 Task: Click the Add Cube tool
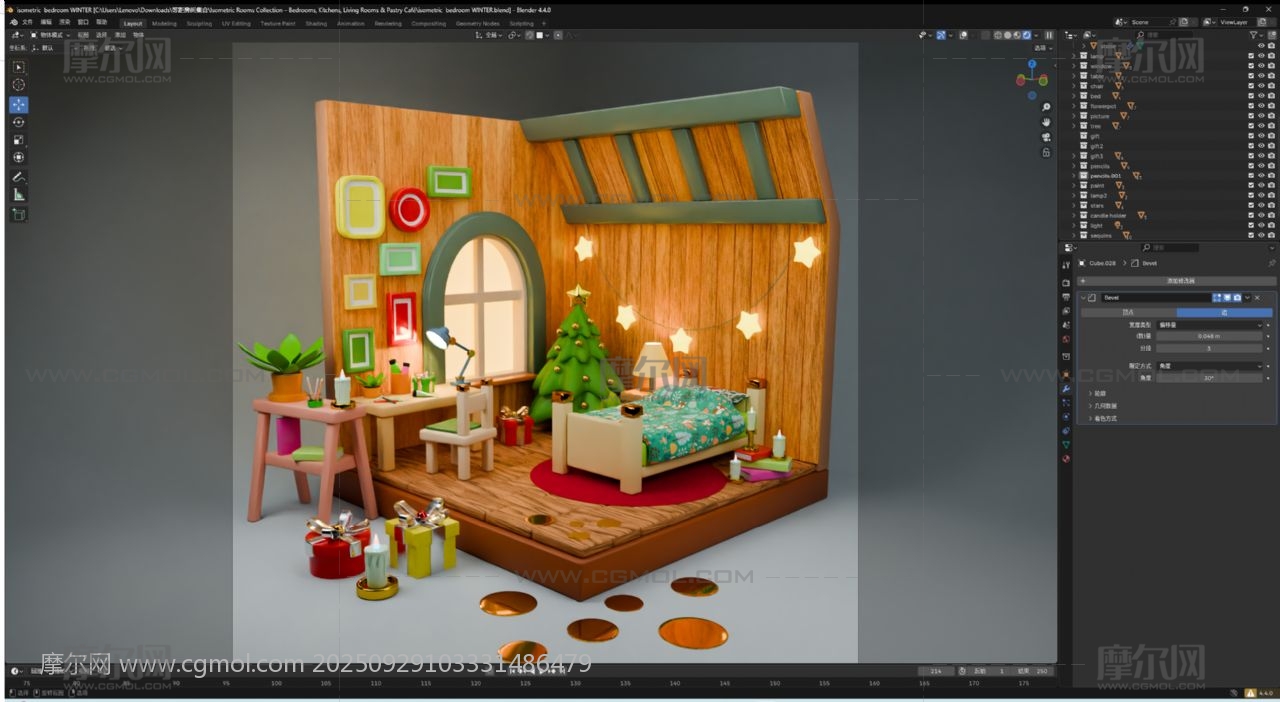(19, 214)
